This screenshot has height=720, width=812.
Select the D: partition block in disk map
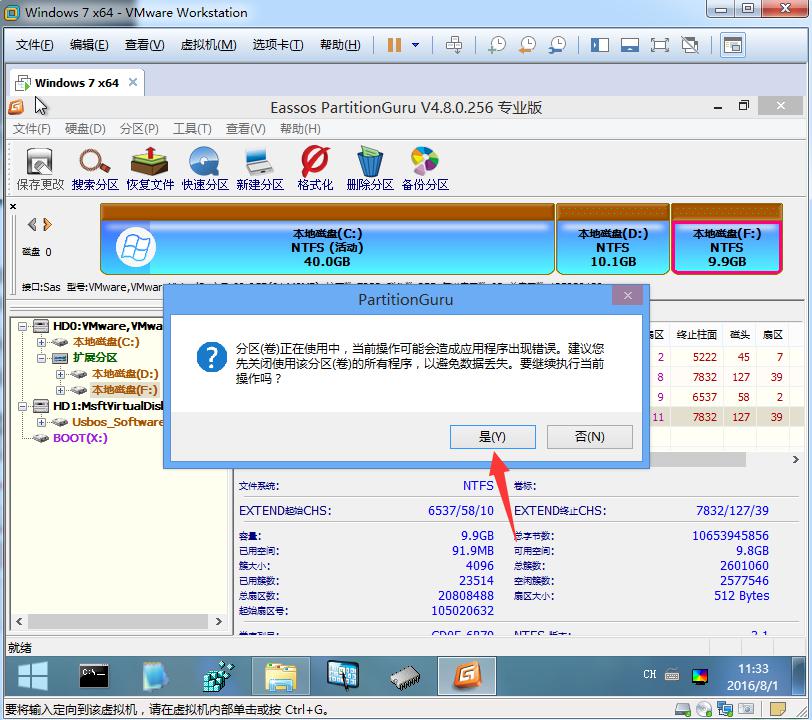(x=613, y=239)
